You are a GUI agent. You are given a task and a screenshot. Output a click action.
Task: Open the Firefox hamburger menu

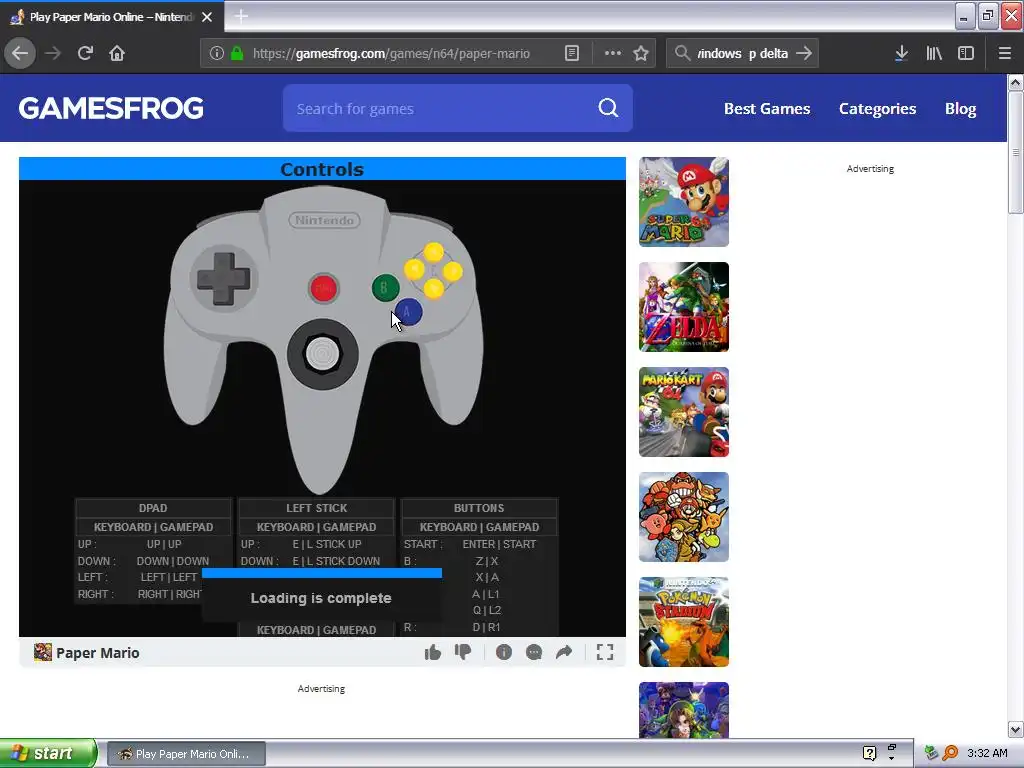point(1004,53)
